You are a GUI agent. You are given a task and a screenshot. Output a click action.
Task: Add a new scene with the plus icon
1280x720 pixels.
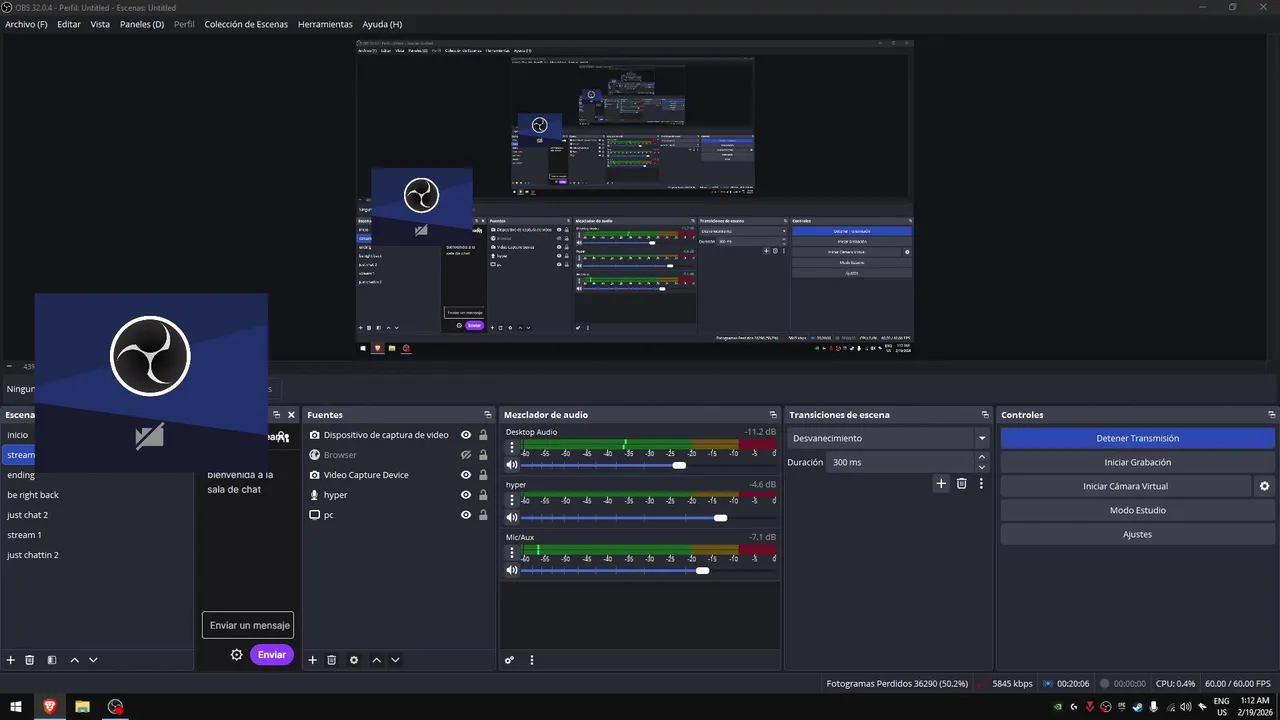point(11,660)
